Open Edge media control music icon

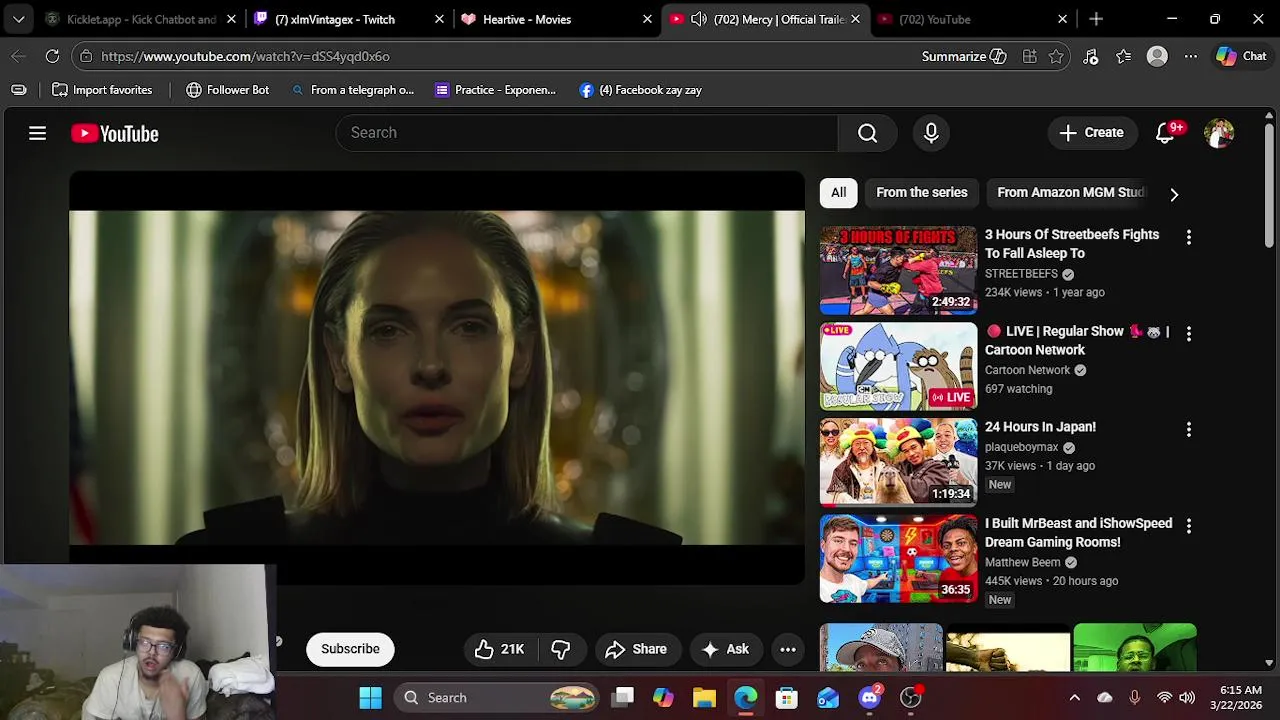(x=1091, y=56)
